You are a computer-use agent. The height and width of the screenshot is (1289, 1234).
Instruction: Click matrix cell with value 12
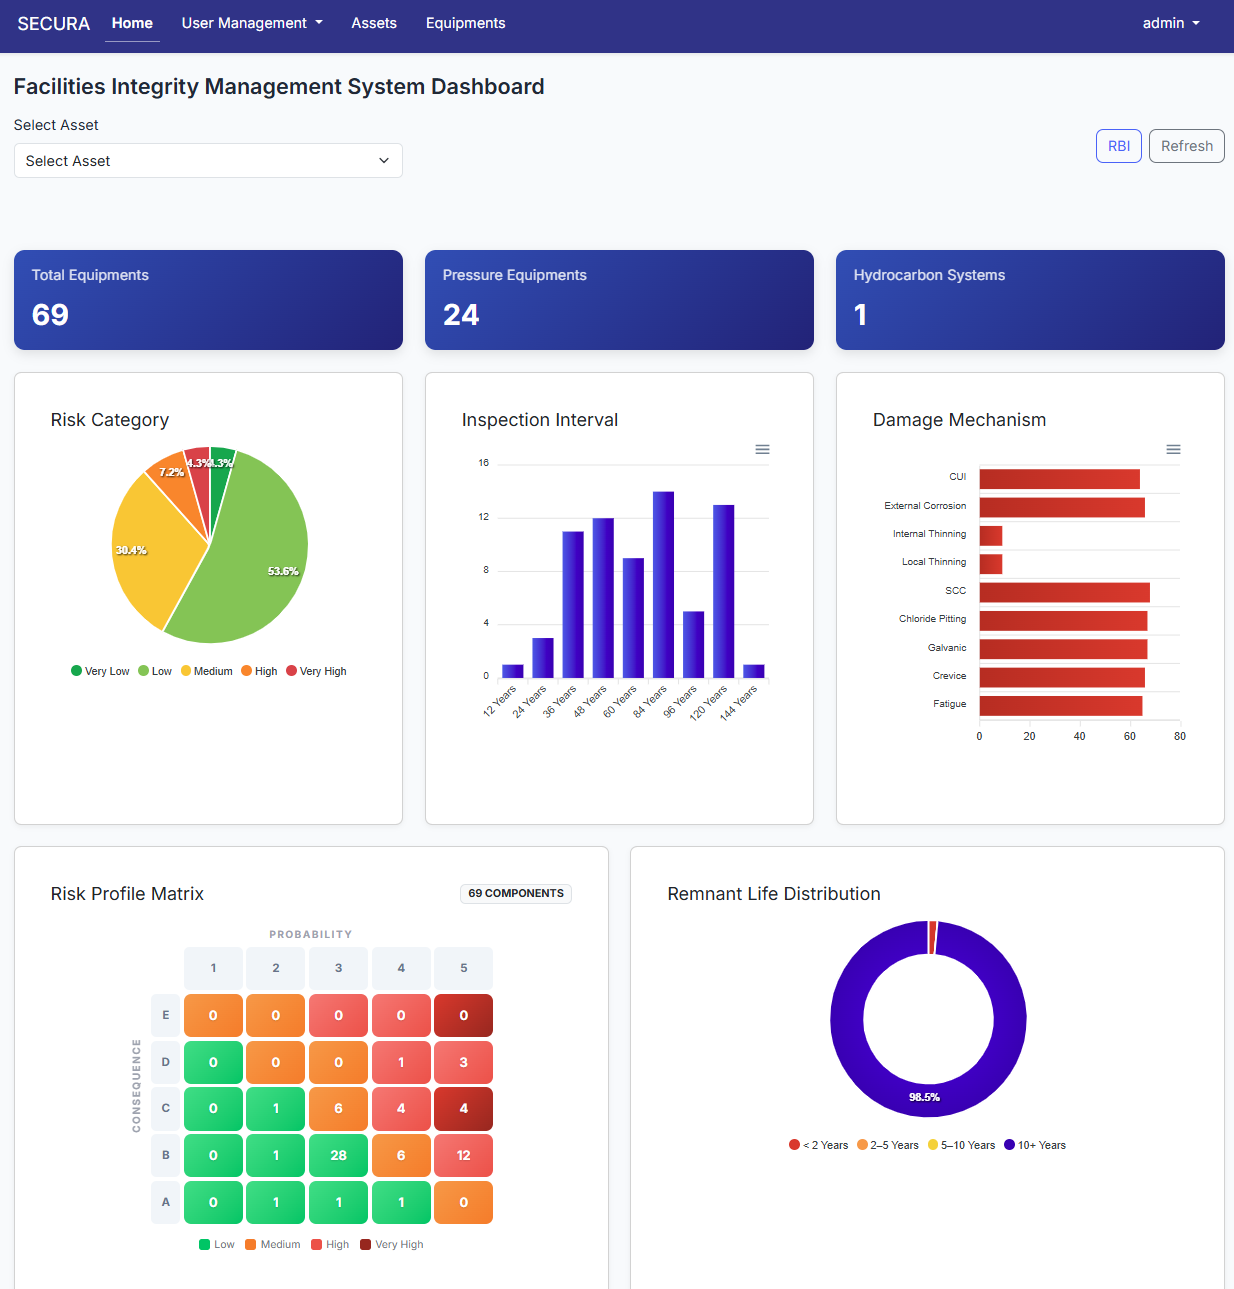(x=463, y=1155)
